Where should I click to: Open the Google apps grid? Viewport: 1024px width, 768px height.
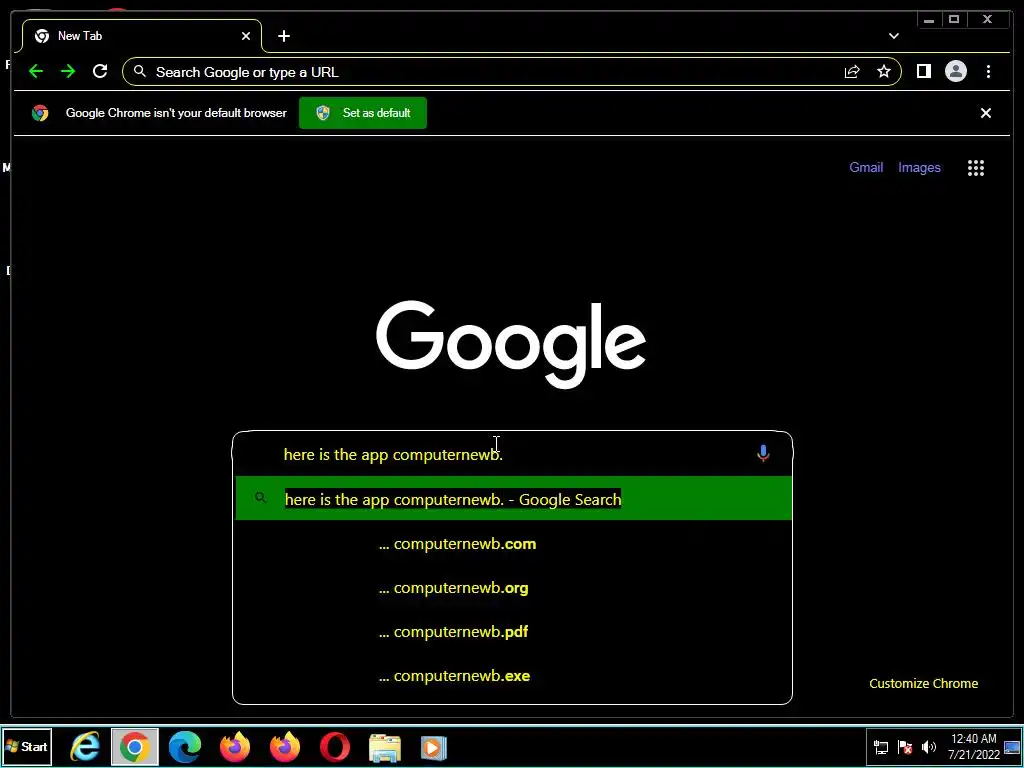[x=976, y=168]
